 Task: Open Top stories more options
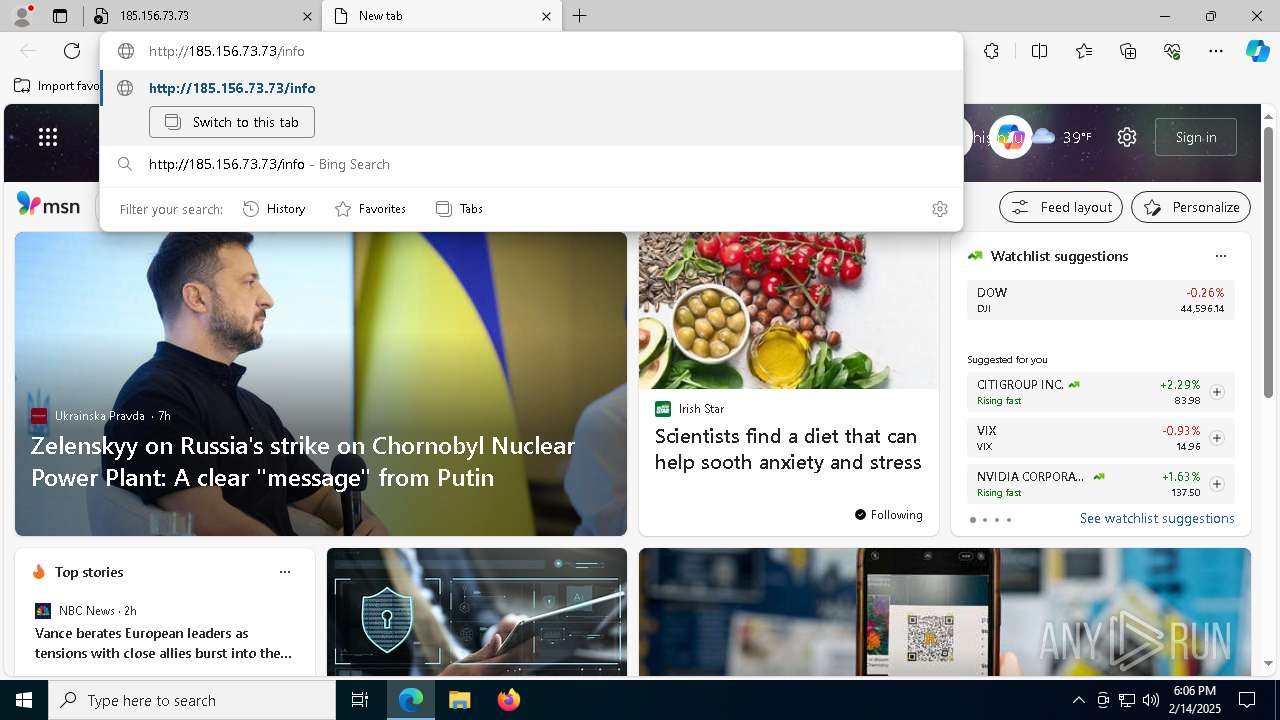point(285,572)
